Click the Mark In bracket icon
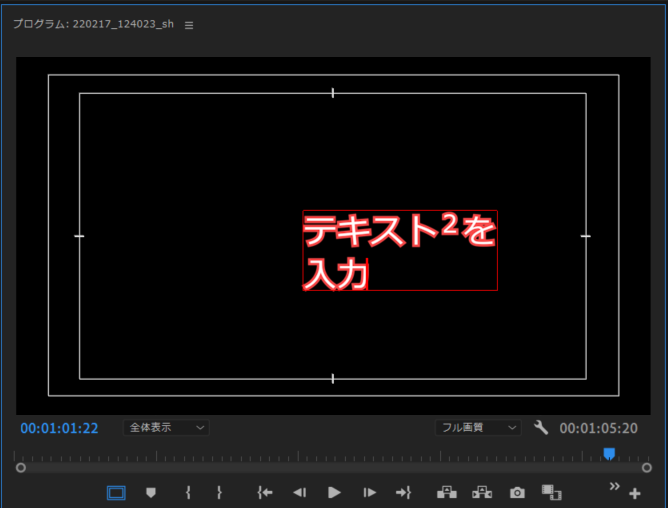This screenshot has width=668, height=508. [187, 492]
